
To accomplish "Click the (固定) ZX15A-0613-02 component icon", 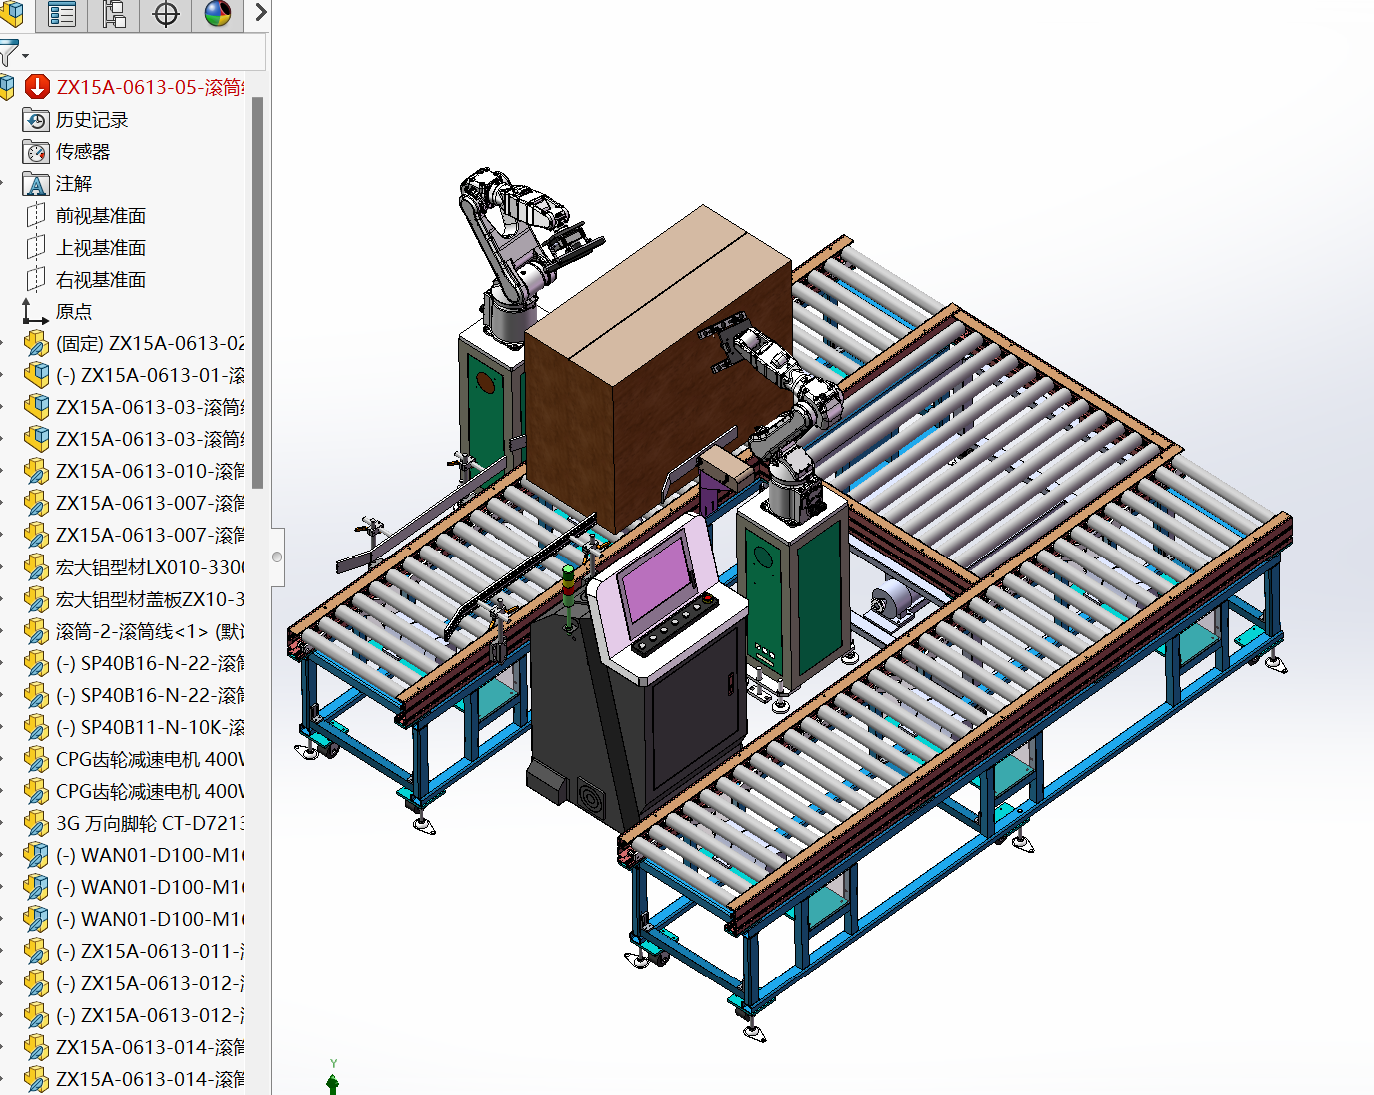I will [x=36, y=344].
